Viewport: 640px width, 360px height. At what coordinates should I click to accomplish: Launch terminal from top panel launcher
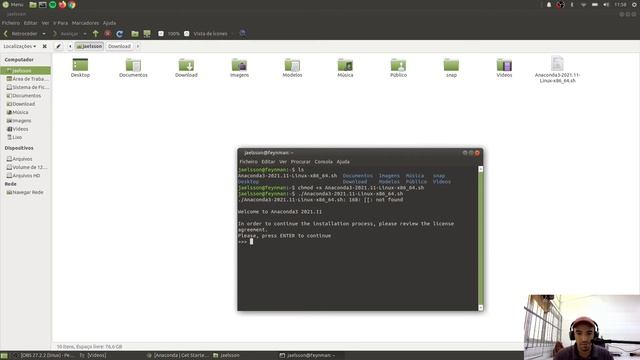tap(42, 5)
